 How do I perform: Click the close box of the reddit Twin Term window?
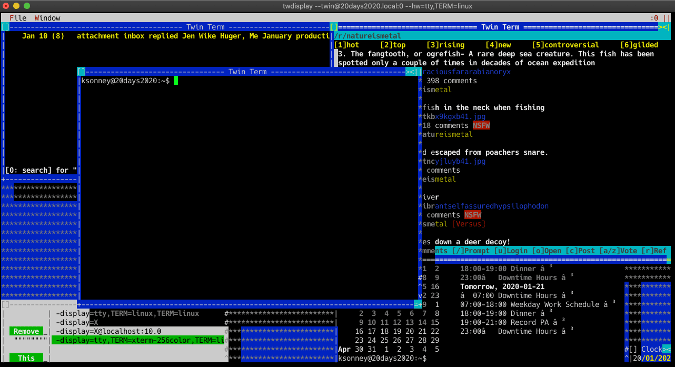click(334, 27)
